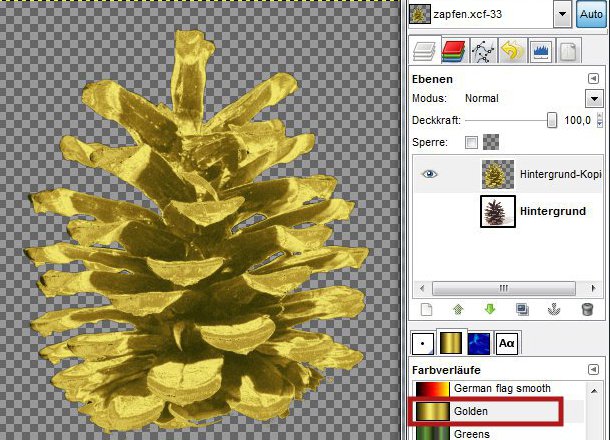This screenshot has height=440, width=610.
Task: Switch to the Layers tab
Action: click(424, 51)
